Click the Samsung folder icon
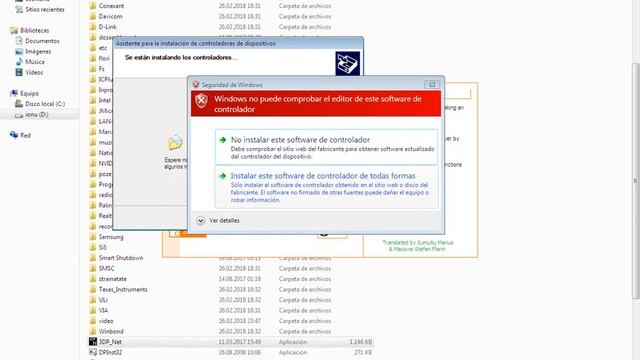 [93, 237]
